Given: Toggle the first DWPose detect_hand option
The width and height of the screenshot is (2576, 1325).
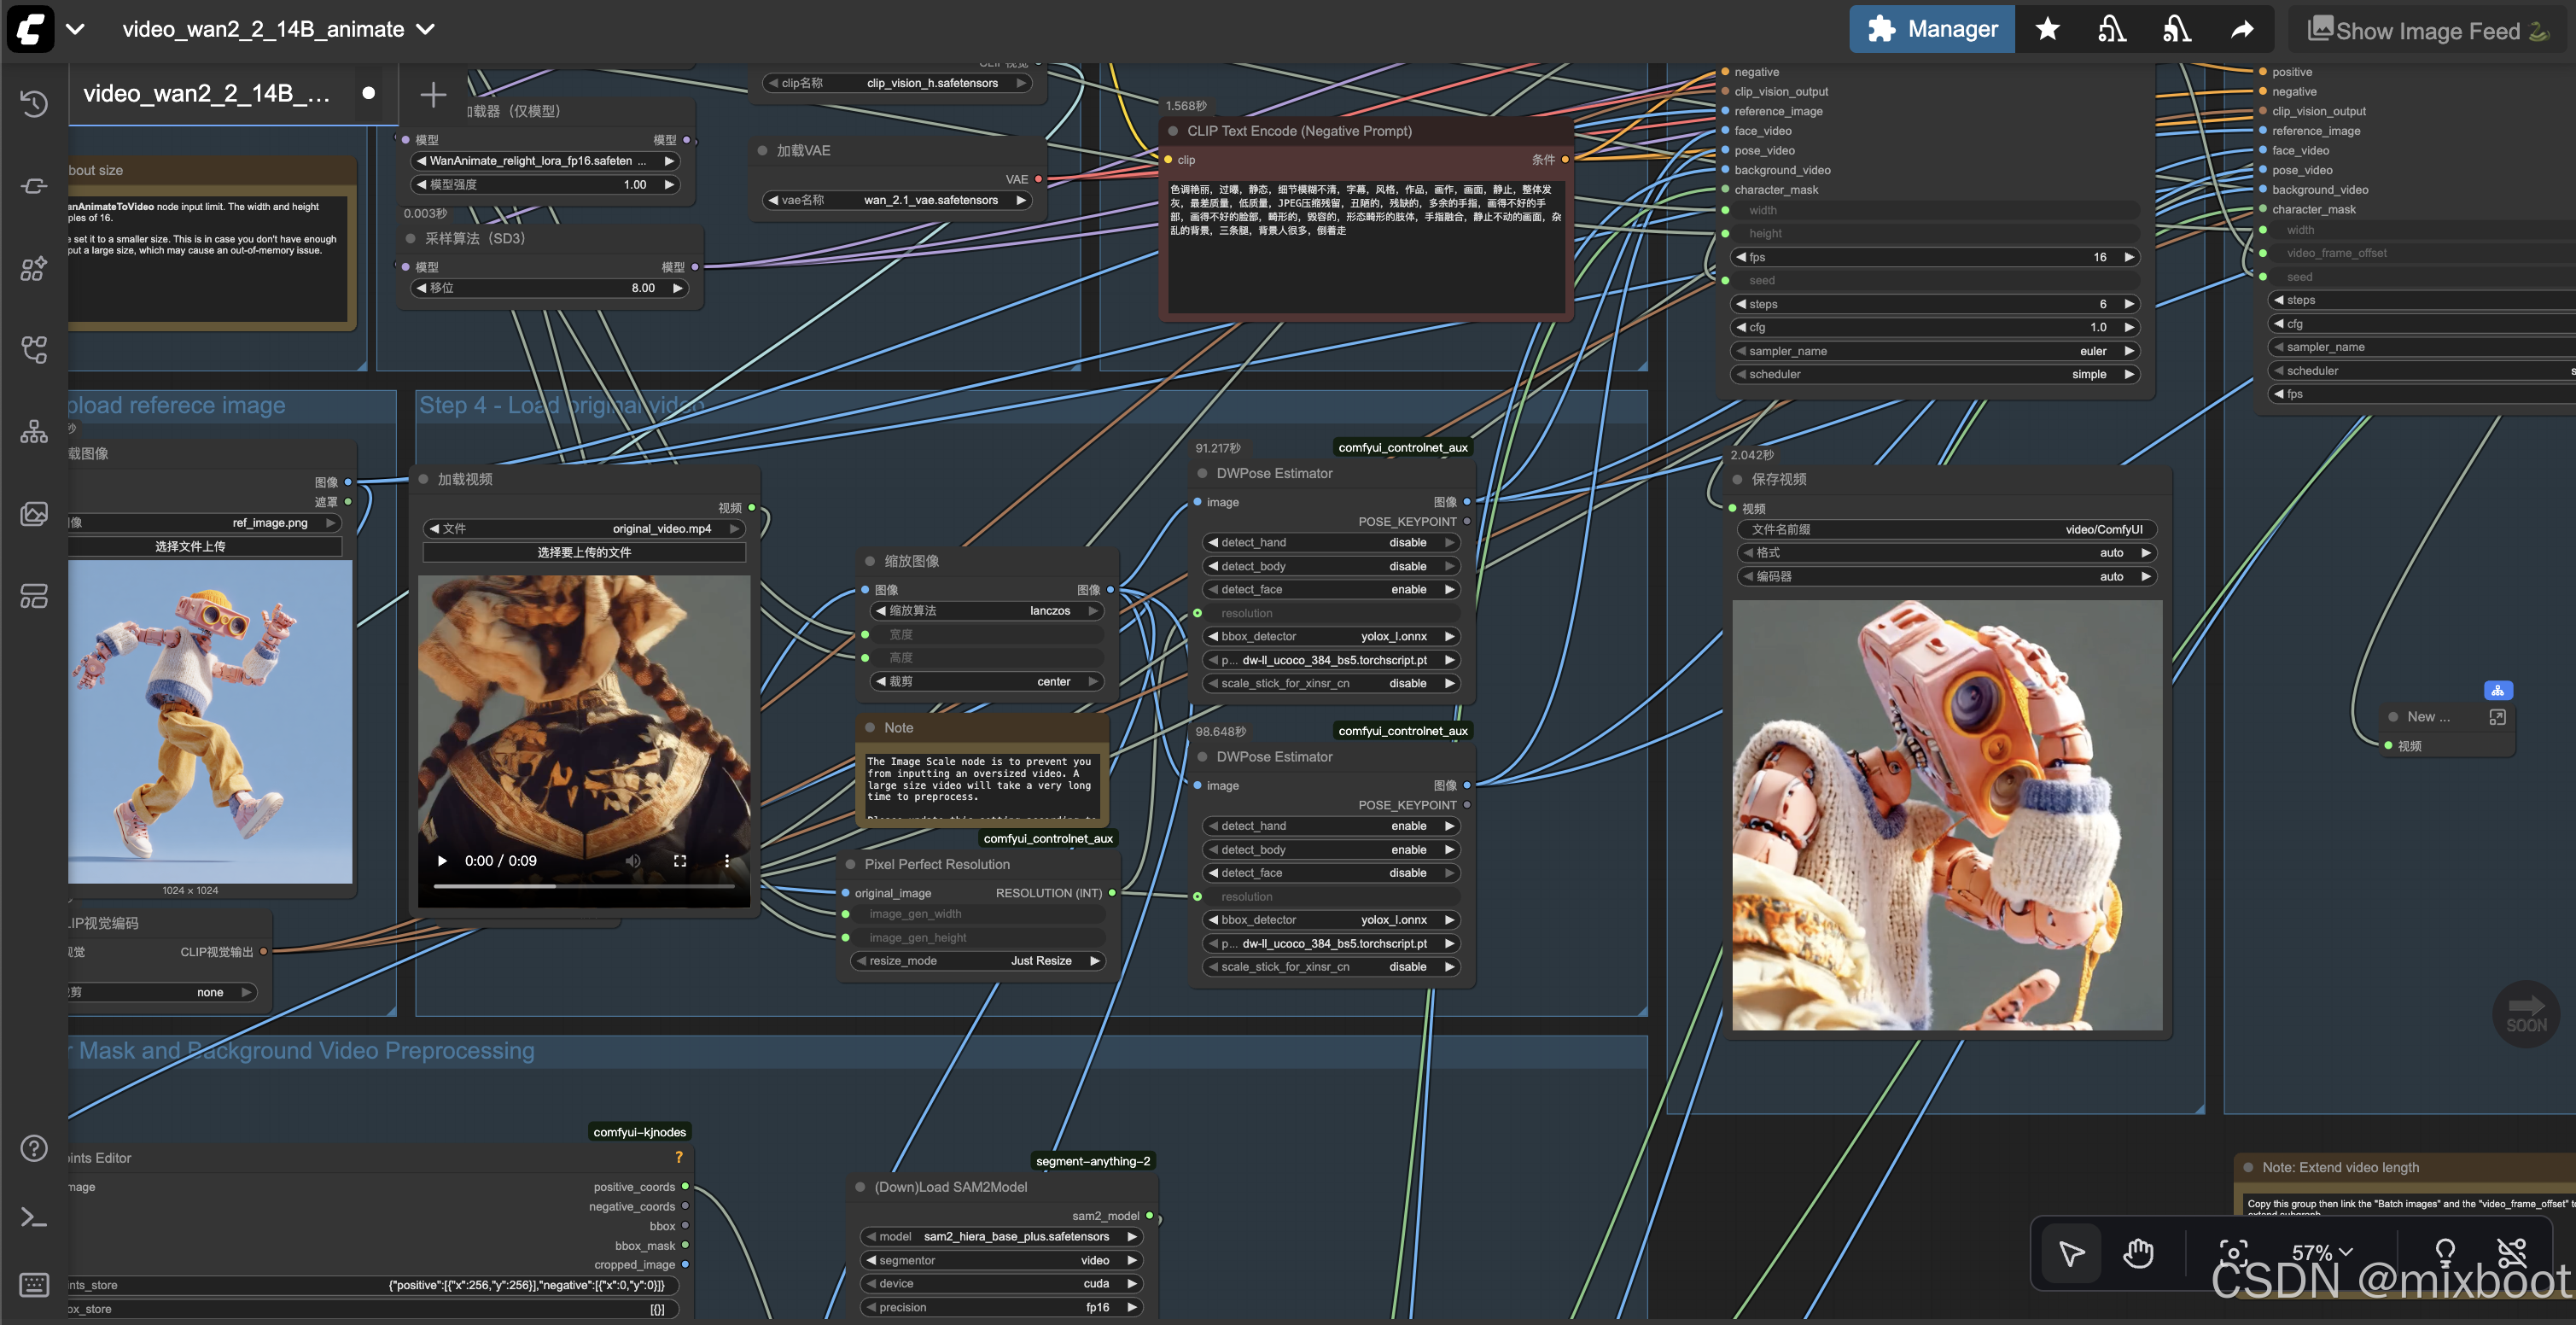Looking at the screenshot, I should [1329, 542].
